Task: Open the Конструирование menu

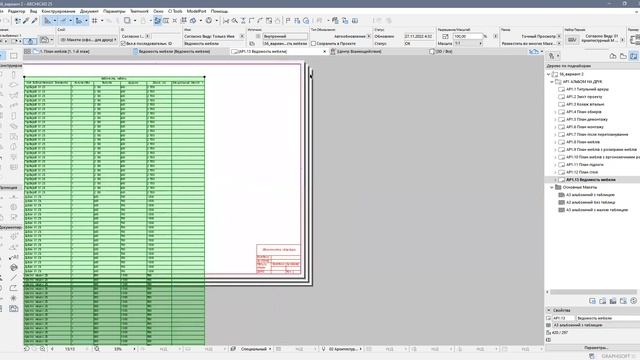Action: pos(58,11)
